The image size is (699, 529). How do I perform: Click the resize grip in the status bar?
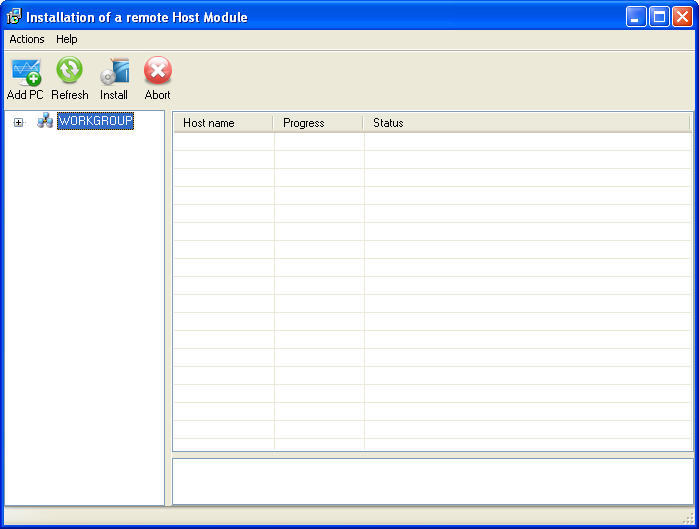688,518
